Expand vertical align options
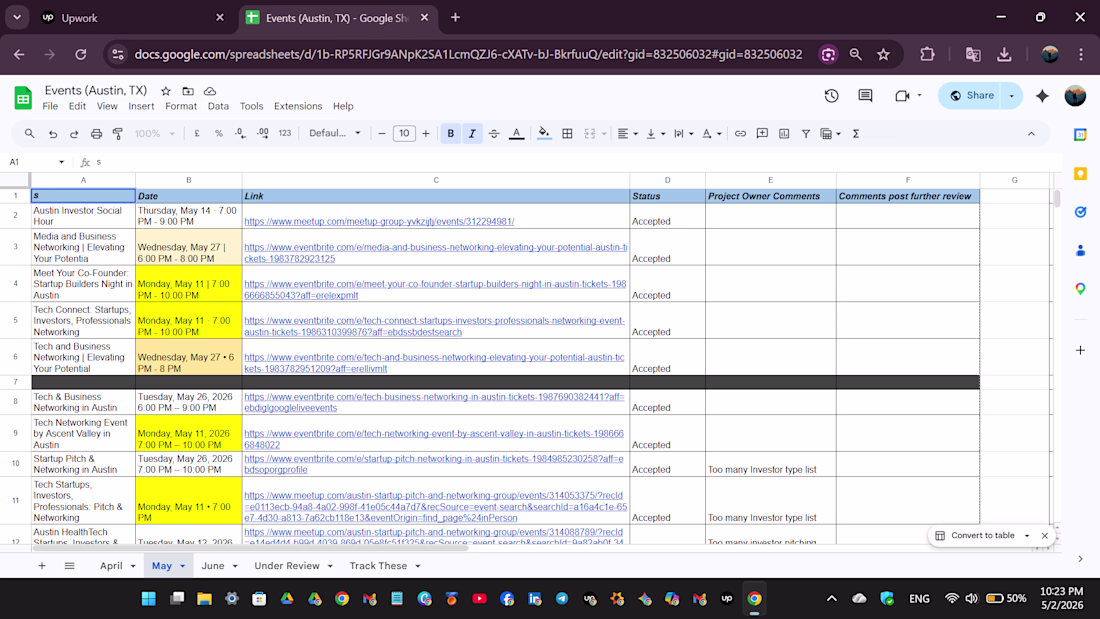The height and width of the screenshot is (619, 1100). [x=663, y=133]
